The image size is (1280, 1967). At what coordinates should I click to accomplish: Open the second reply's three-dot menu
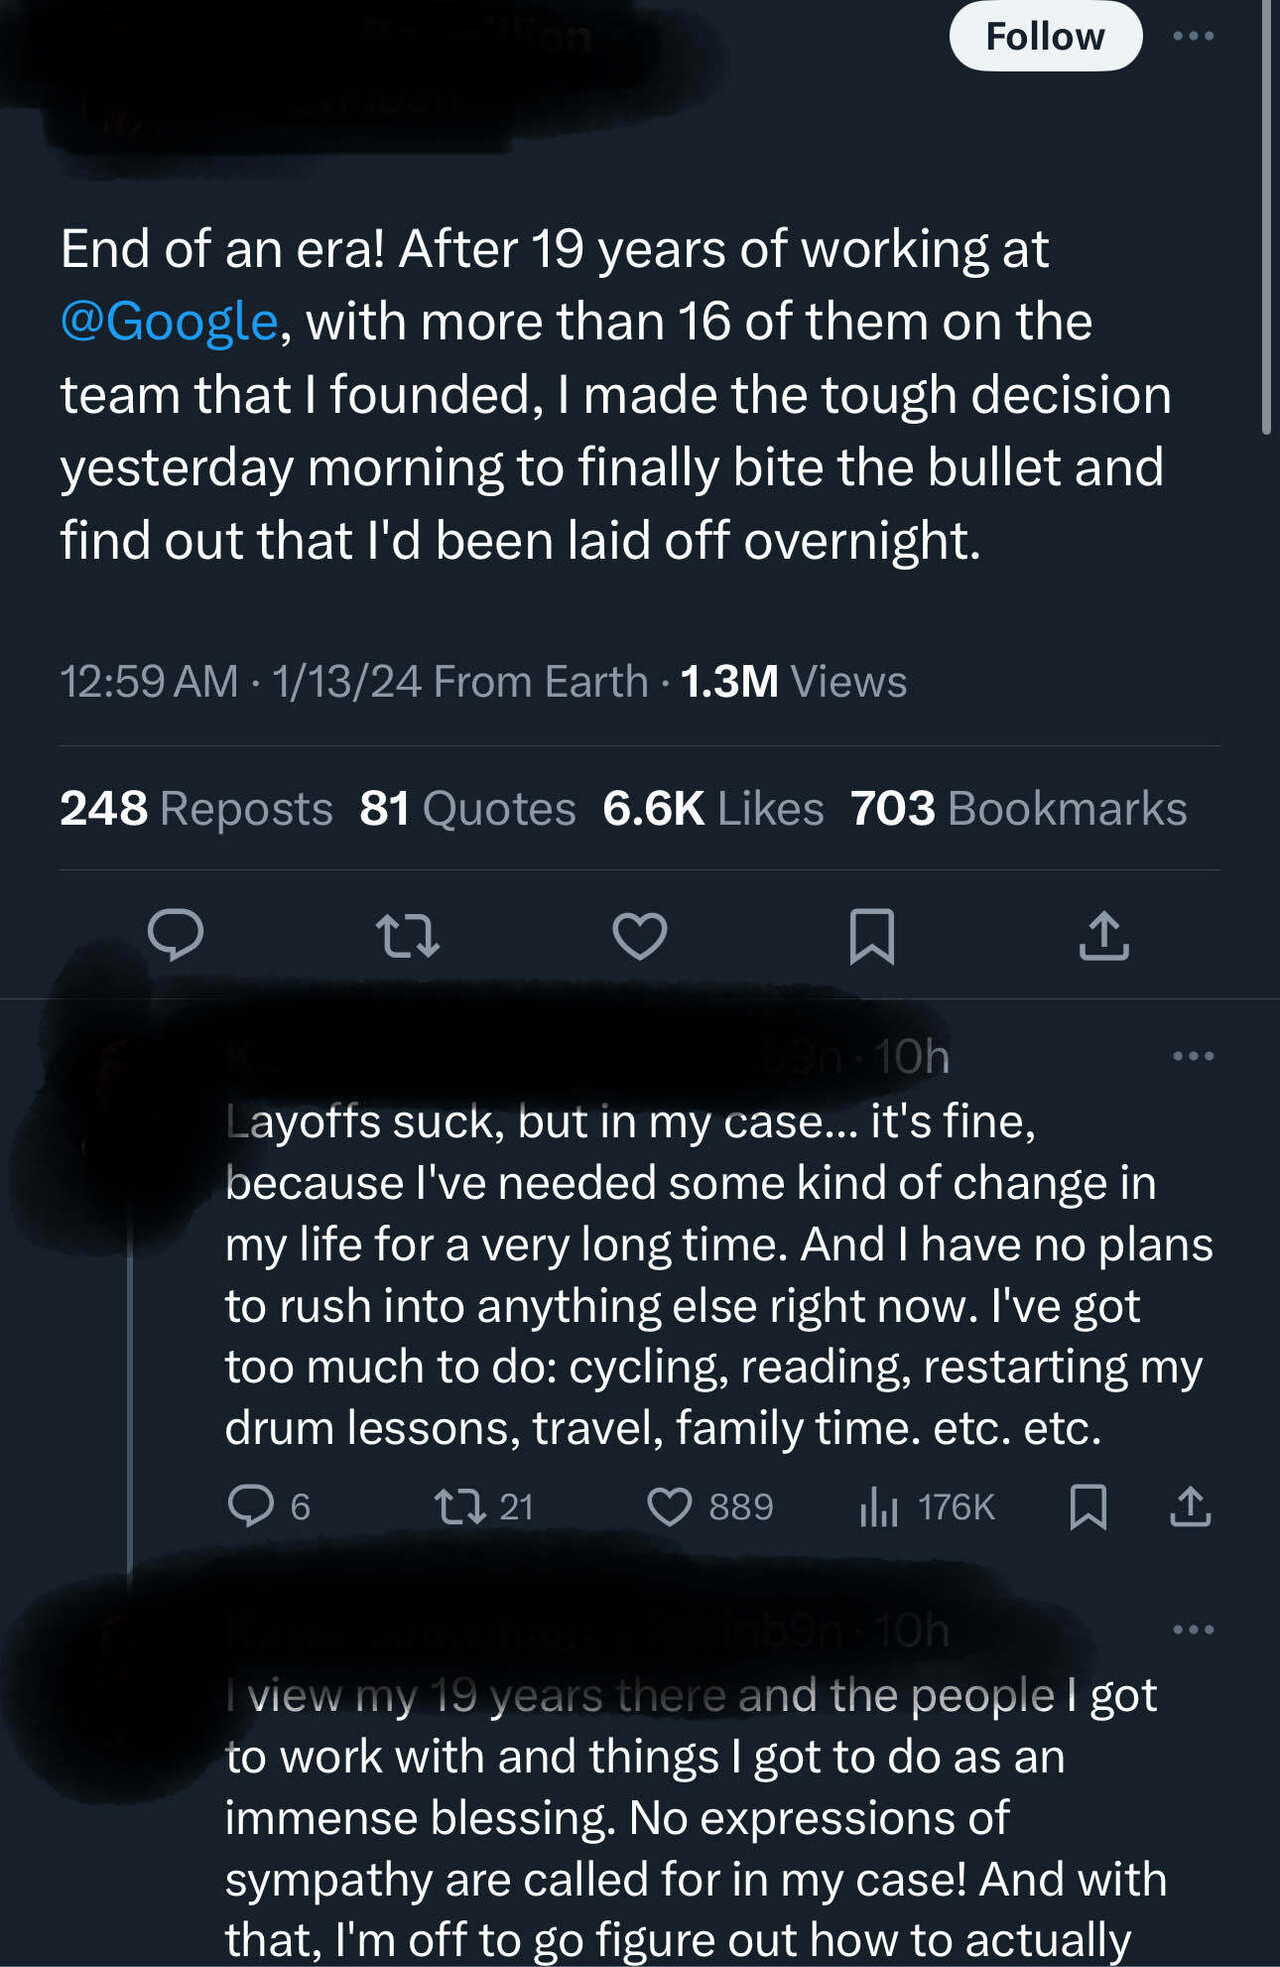1193,1630
